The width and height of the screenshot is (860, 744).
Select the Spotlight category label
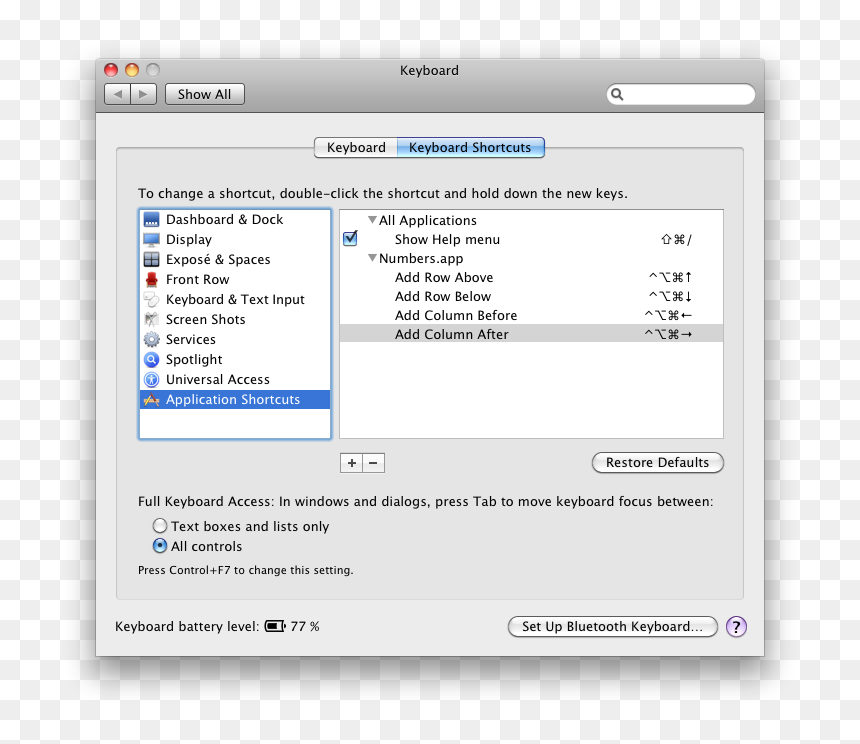click(x=194, y=360)
